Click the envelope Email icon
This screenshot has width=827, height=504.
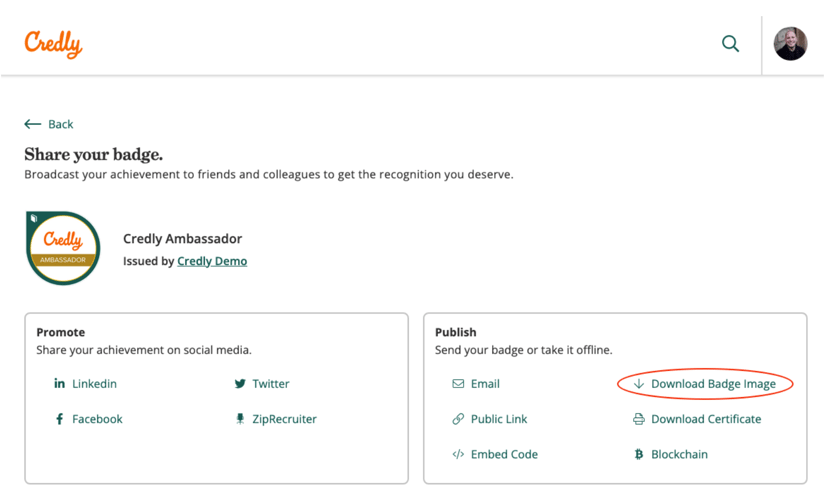point(458,383)
